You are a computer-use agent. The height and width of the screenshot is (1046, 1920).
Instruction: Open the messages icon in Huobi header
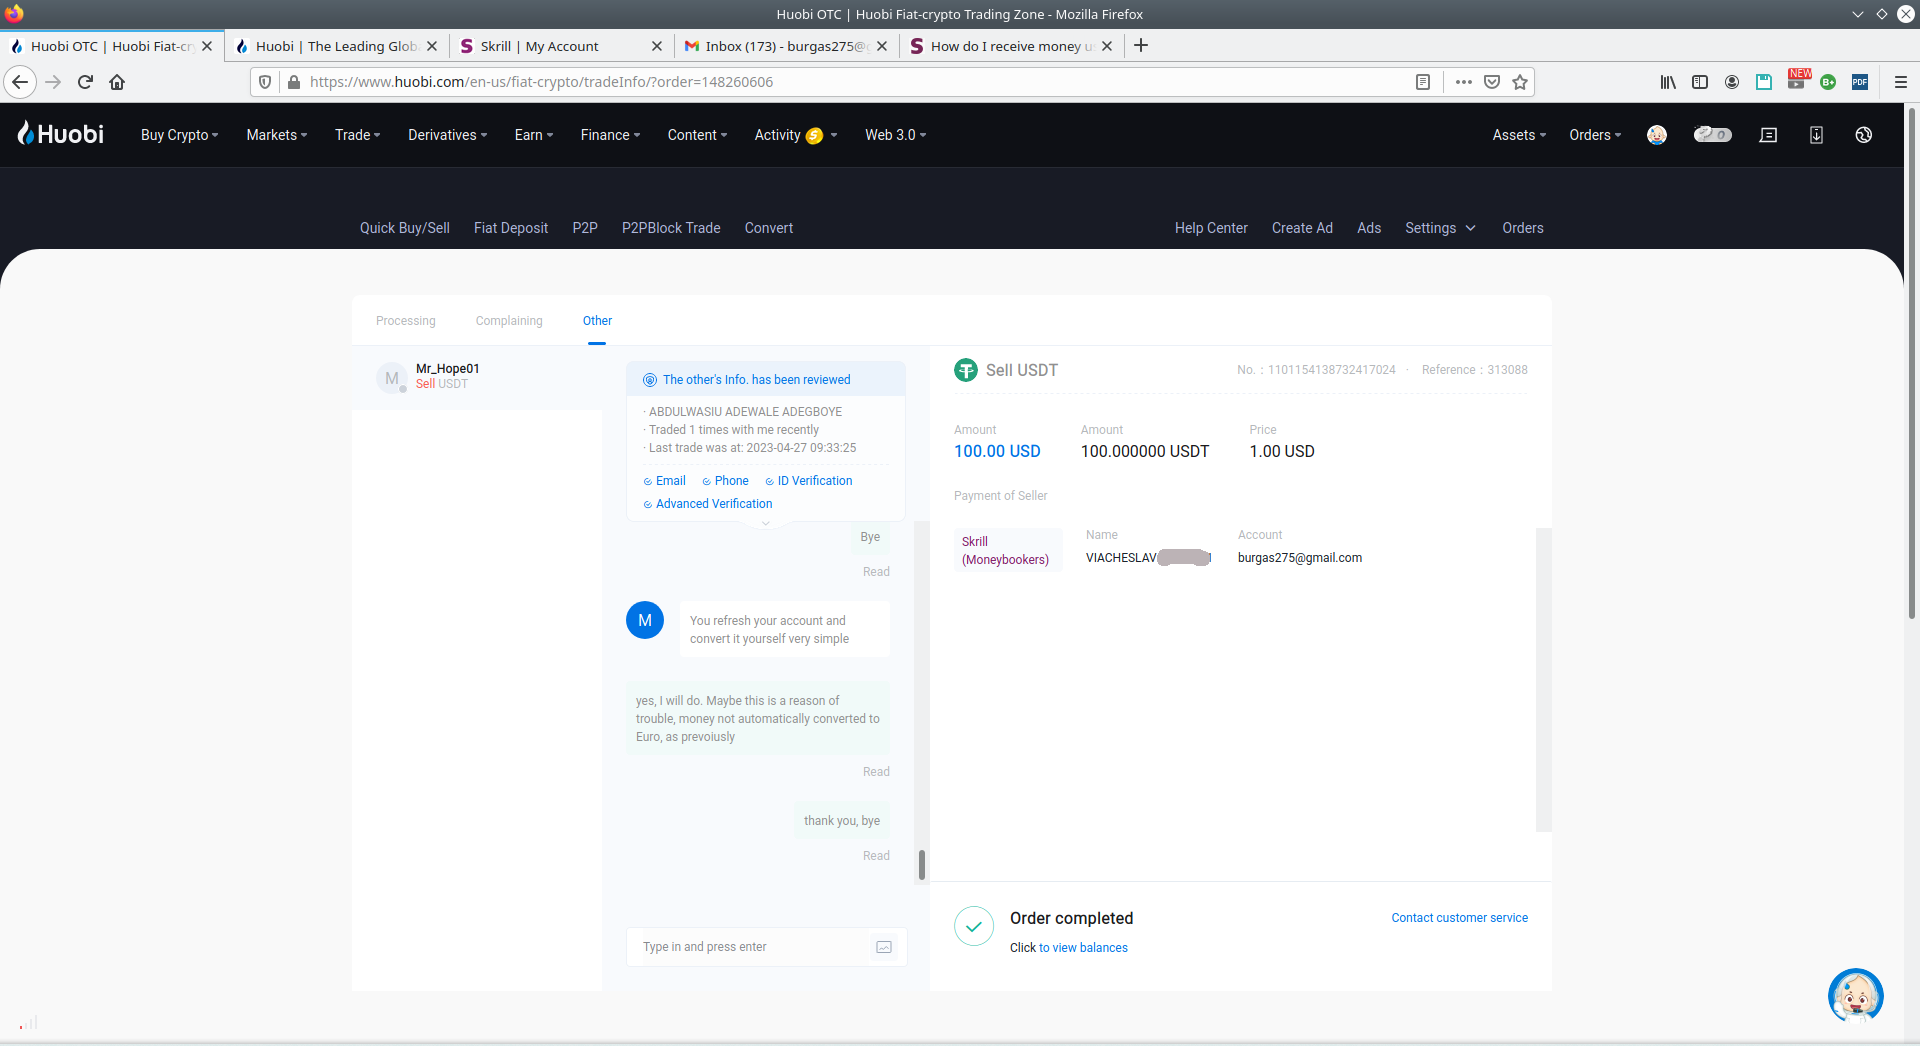click(1768, 135)
